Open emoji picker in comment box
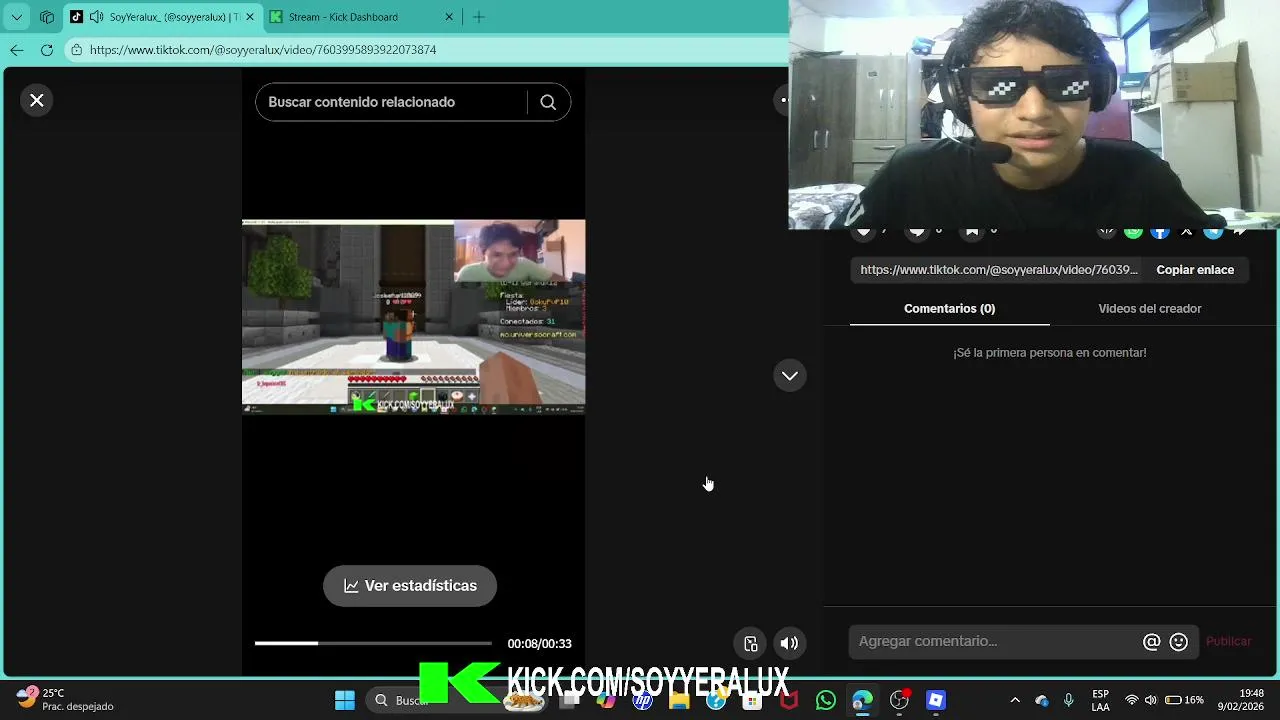The image size is (1280, 720). 1179,643
